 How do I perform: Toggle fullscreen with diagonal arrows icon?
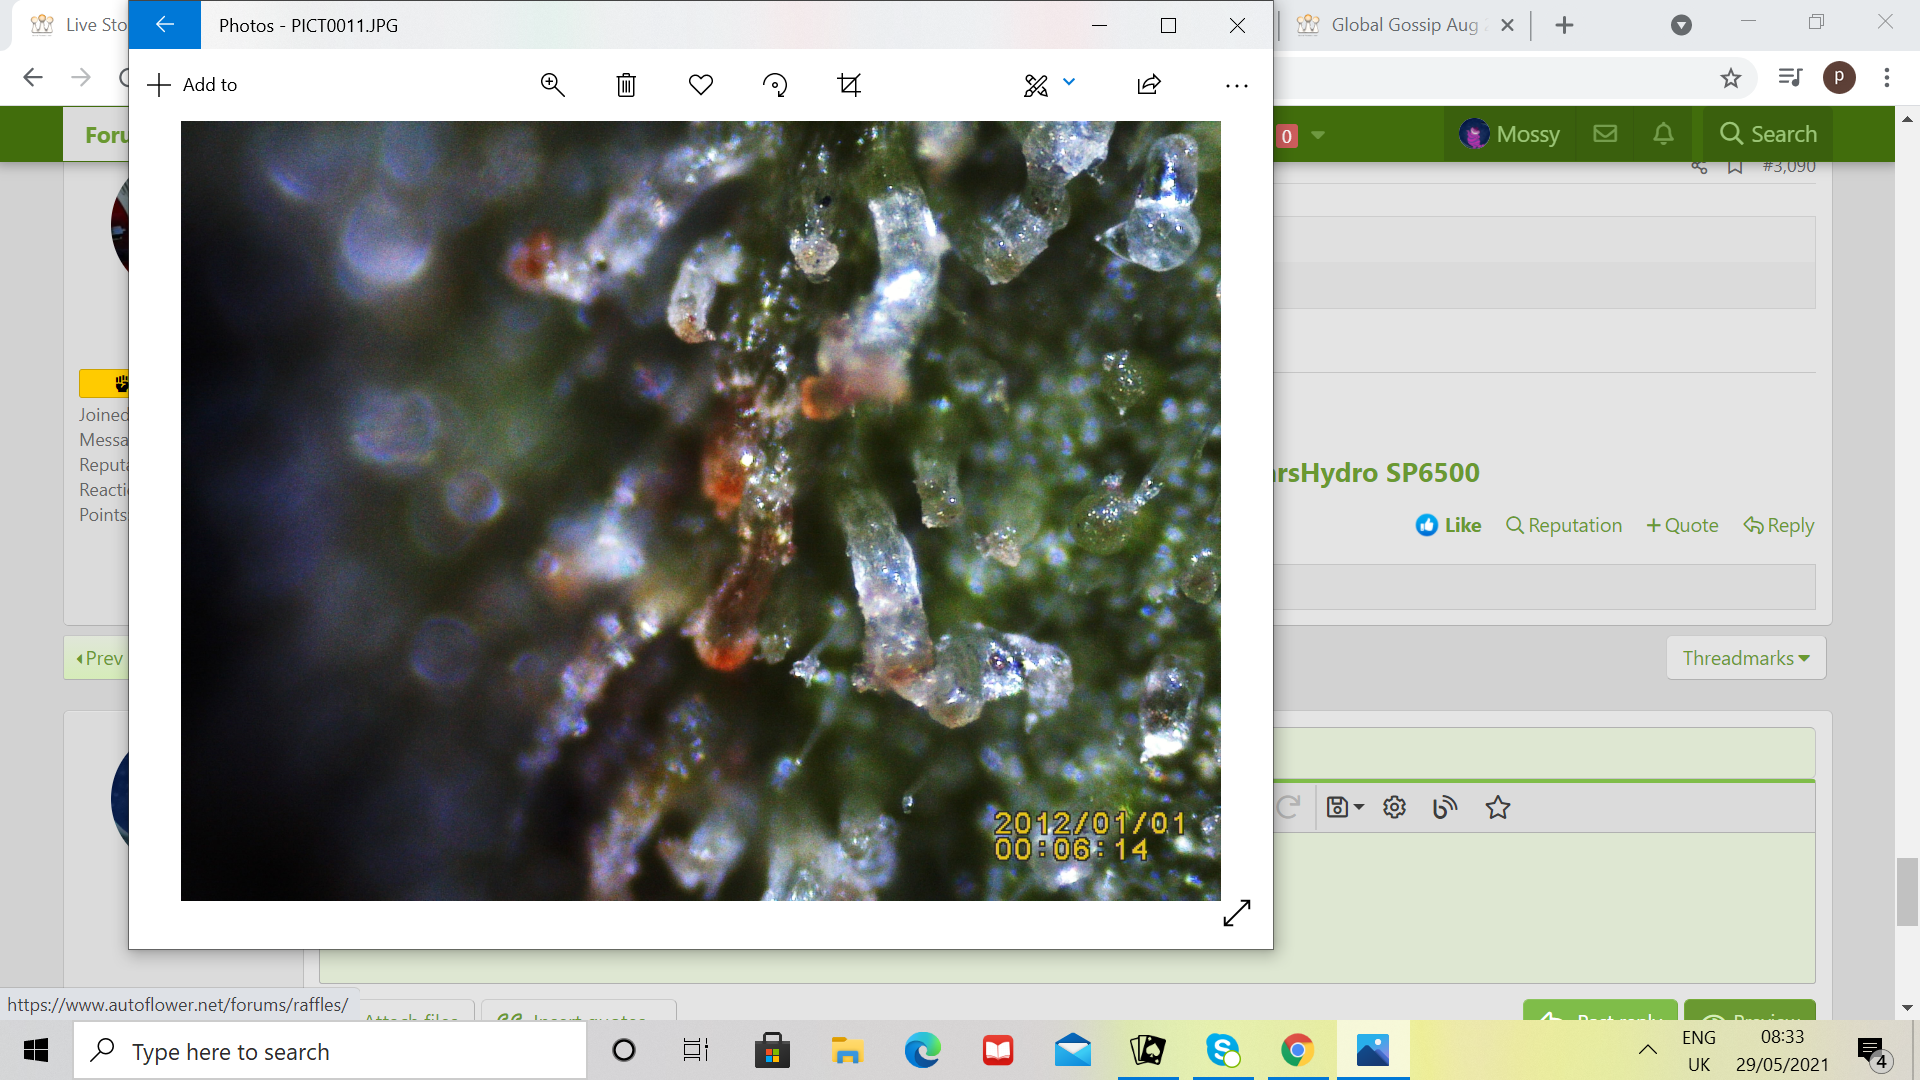pyautogui.click(x=1237, y=912)
